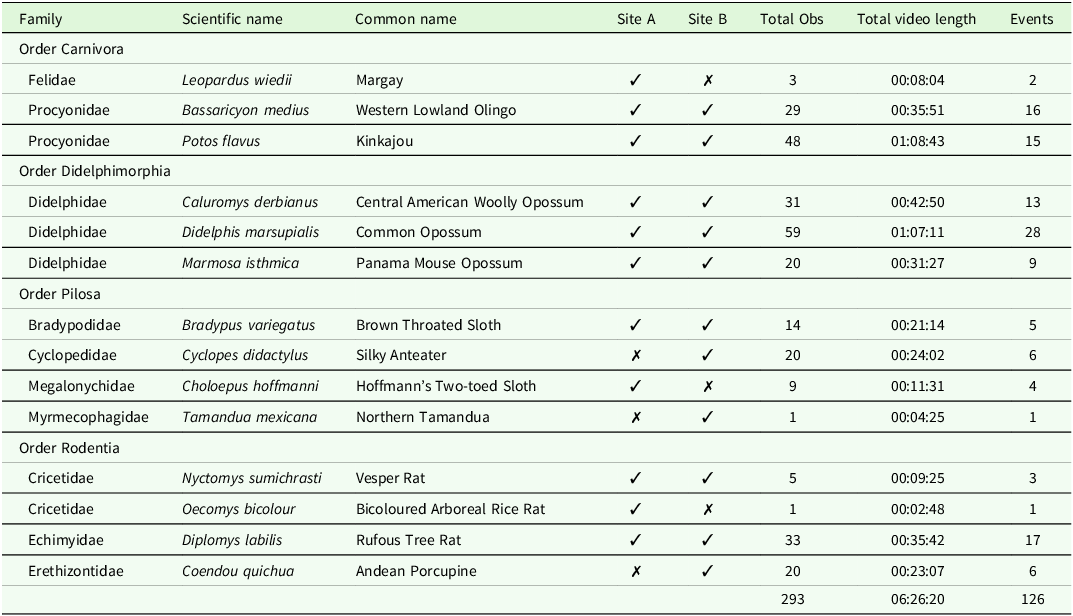Click Site A cross for Andean Porcupine
Screen dimensions: 1073x616
pyautogui.click(x=636, y=571)
